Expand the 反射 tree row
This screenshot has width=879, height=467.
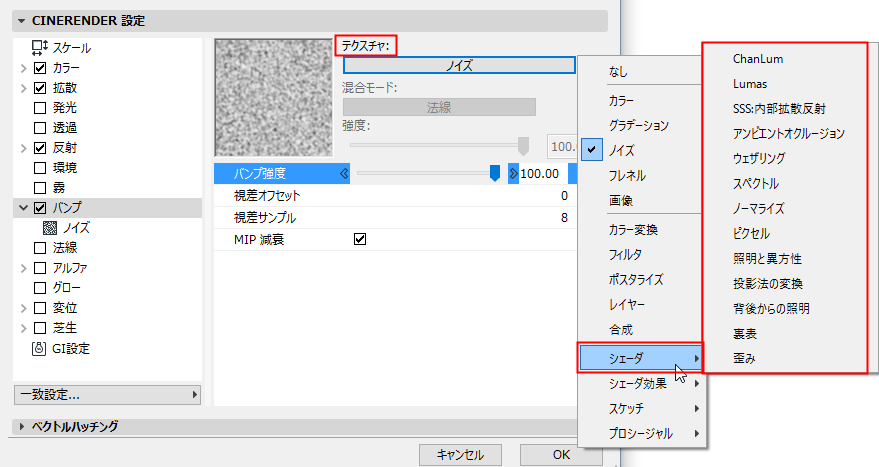coord(24,148)
